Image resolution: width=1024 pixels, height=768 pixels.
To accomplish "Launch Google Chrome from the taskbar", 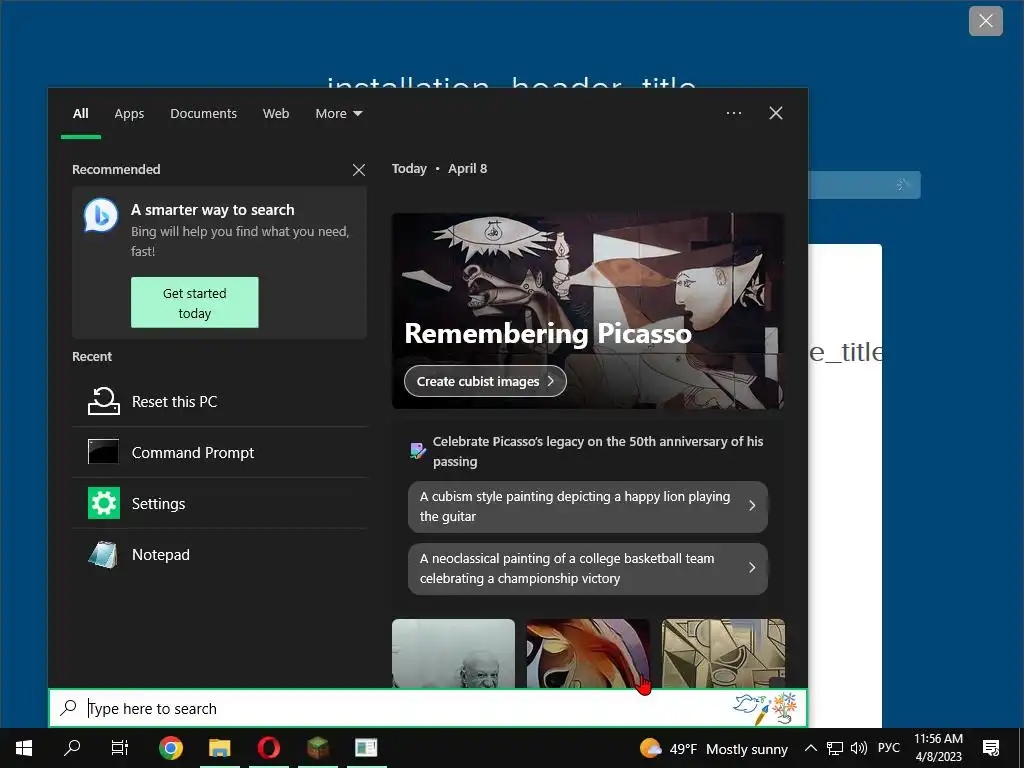I will click(170, 748).
